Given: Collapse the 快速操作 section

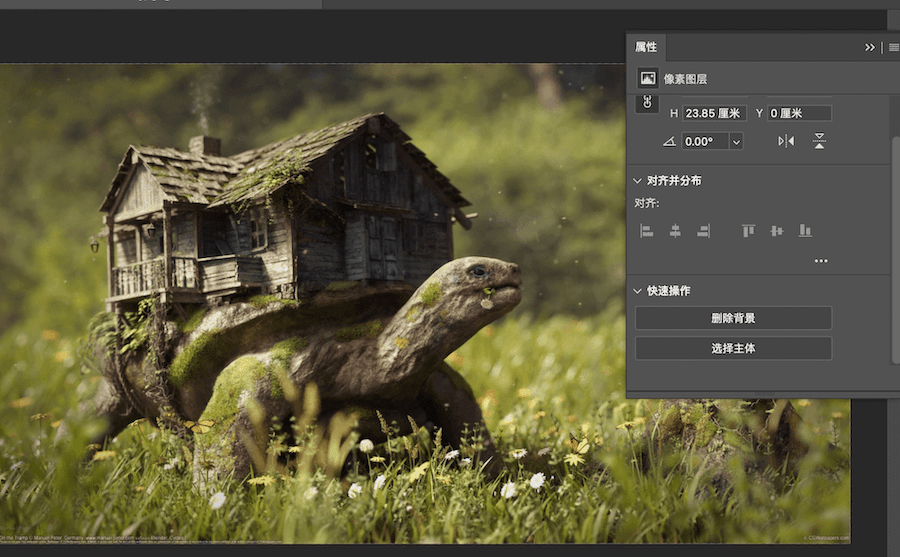Looking at the screenshot, I should 637,291.
